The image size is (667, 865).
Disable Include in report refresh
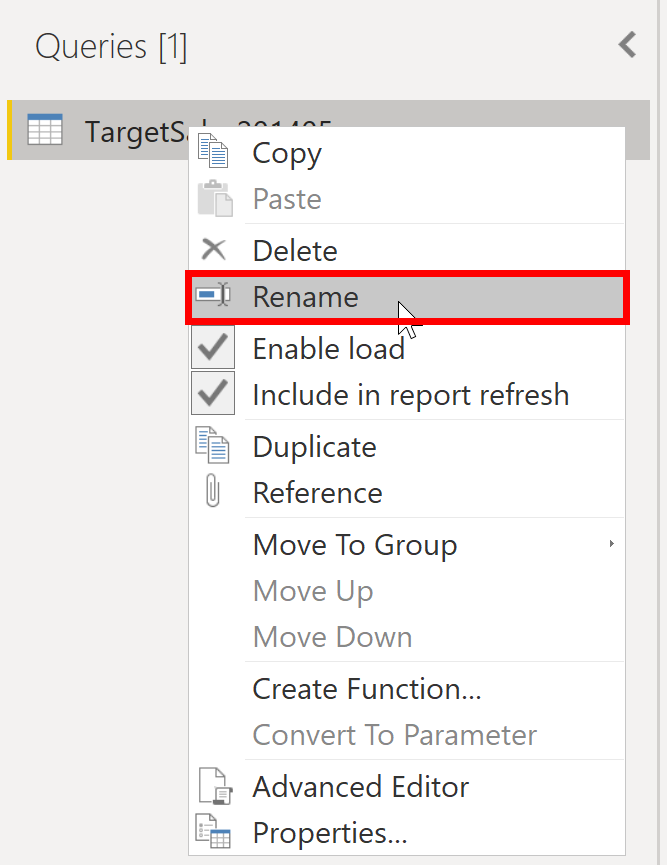[212, 394]
